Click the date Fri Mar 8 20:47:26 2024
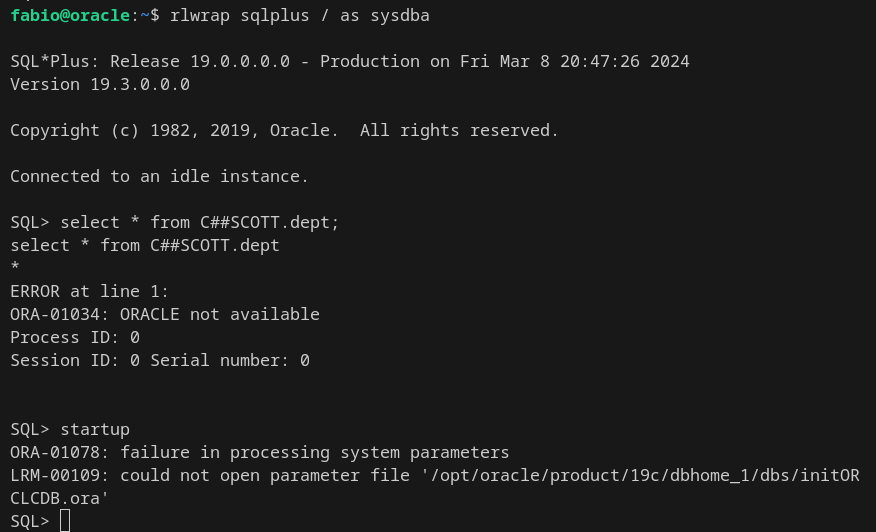This screenshot has height=532, width=876. [x=574, y=62]
